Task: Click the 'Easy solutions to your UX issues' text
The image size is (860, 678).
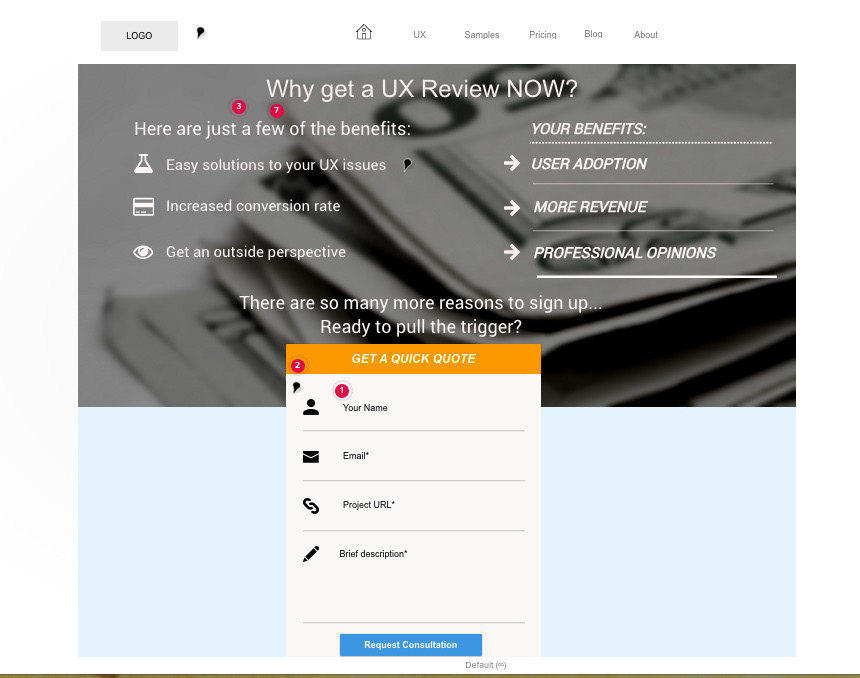Action: [276, 165]
